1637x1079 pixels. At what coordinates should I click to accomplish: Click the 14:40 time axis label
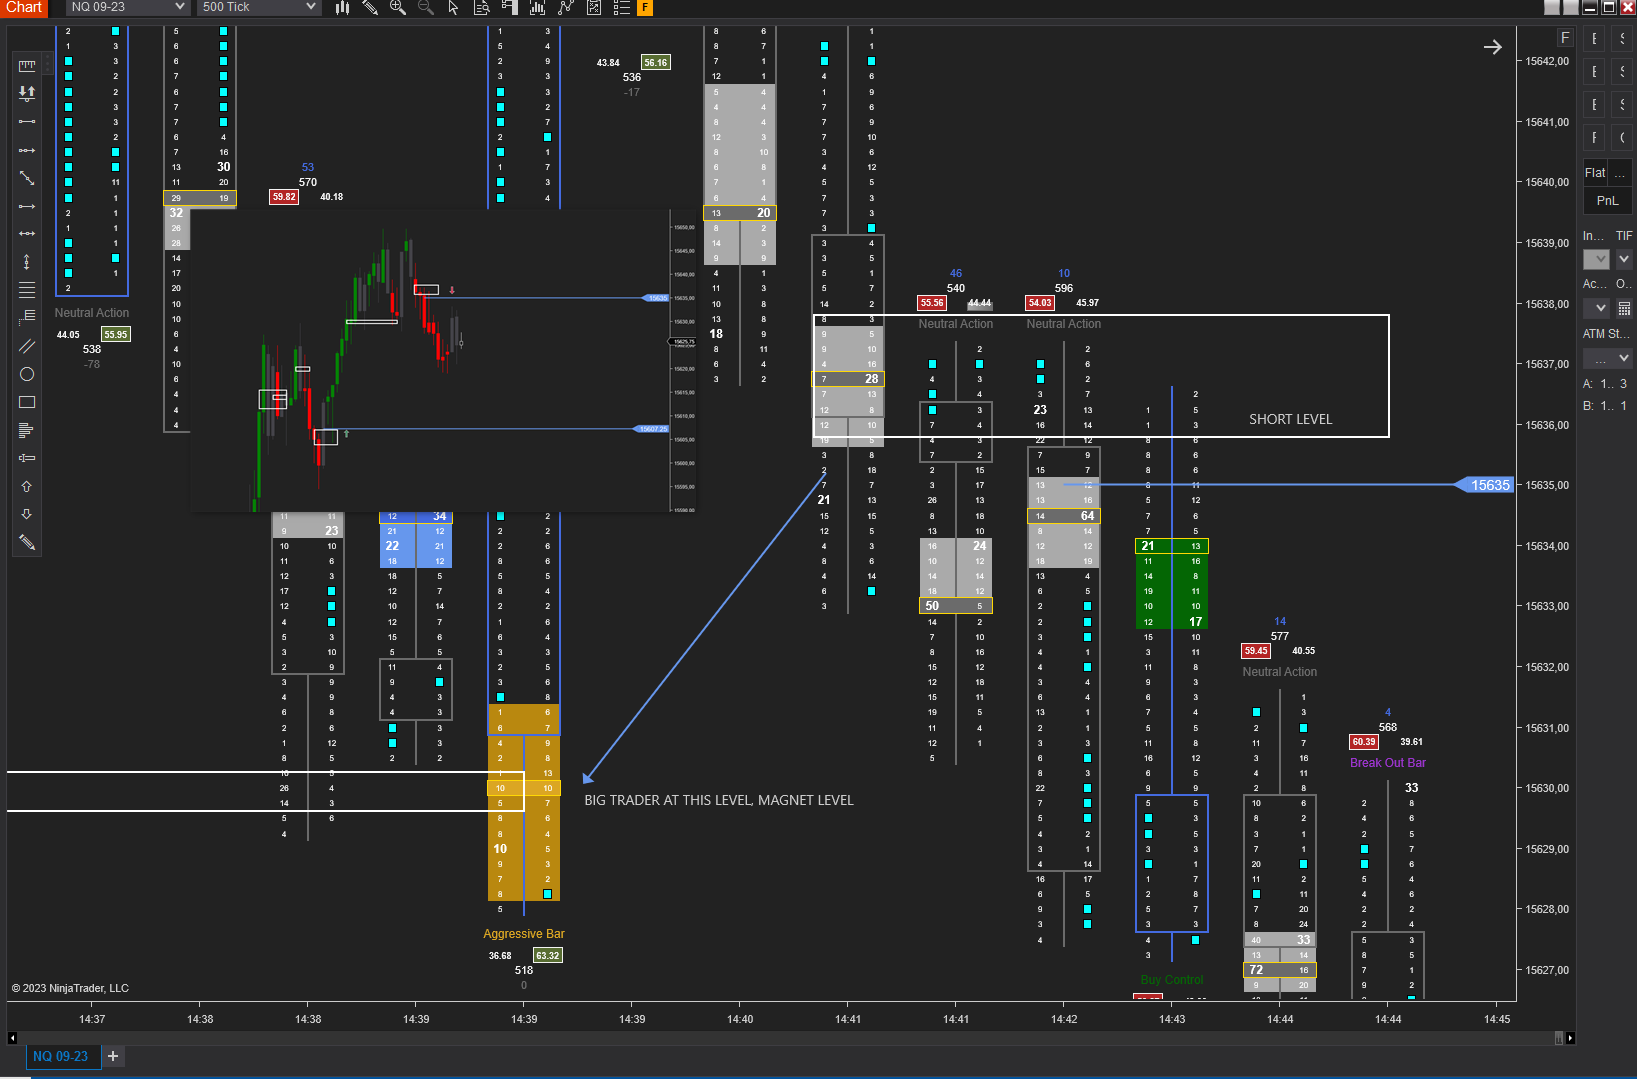pyautogui.click(x=740, y=1019)
